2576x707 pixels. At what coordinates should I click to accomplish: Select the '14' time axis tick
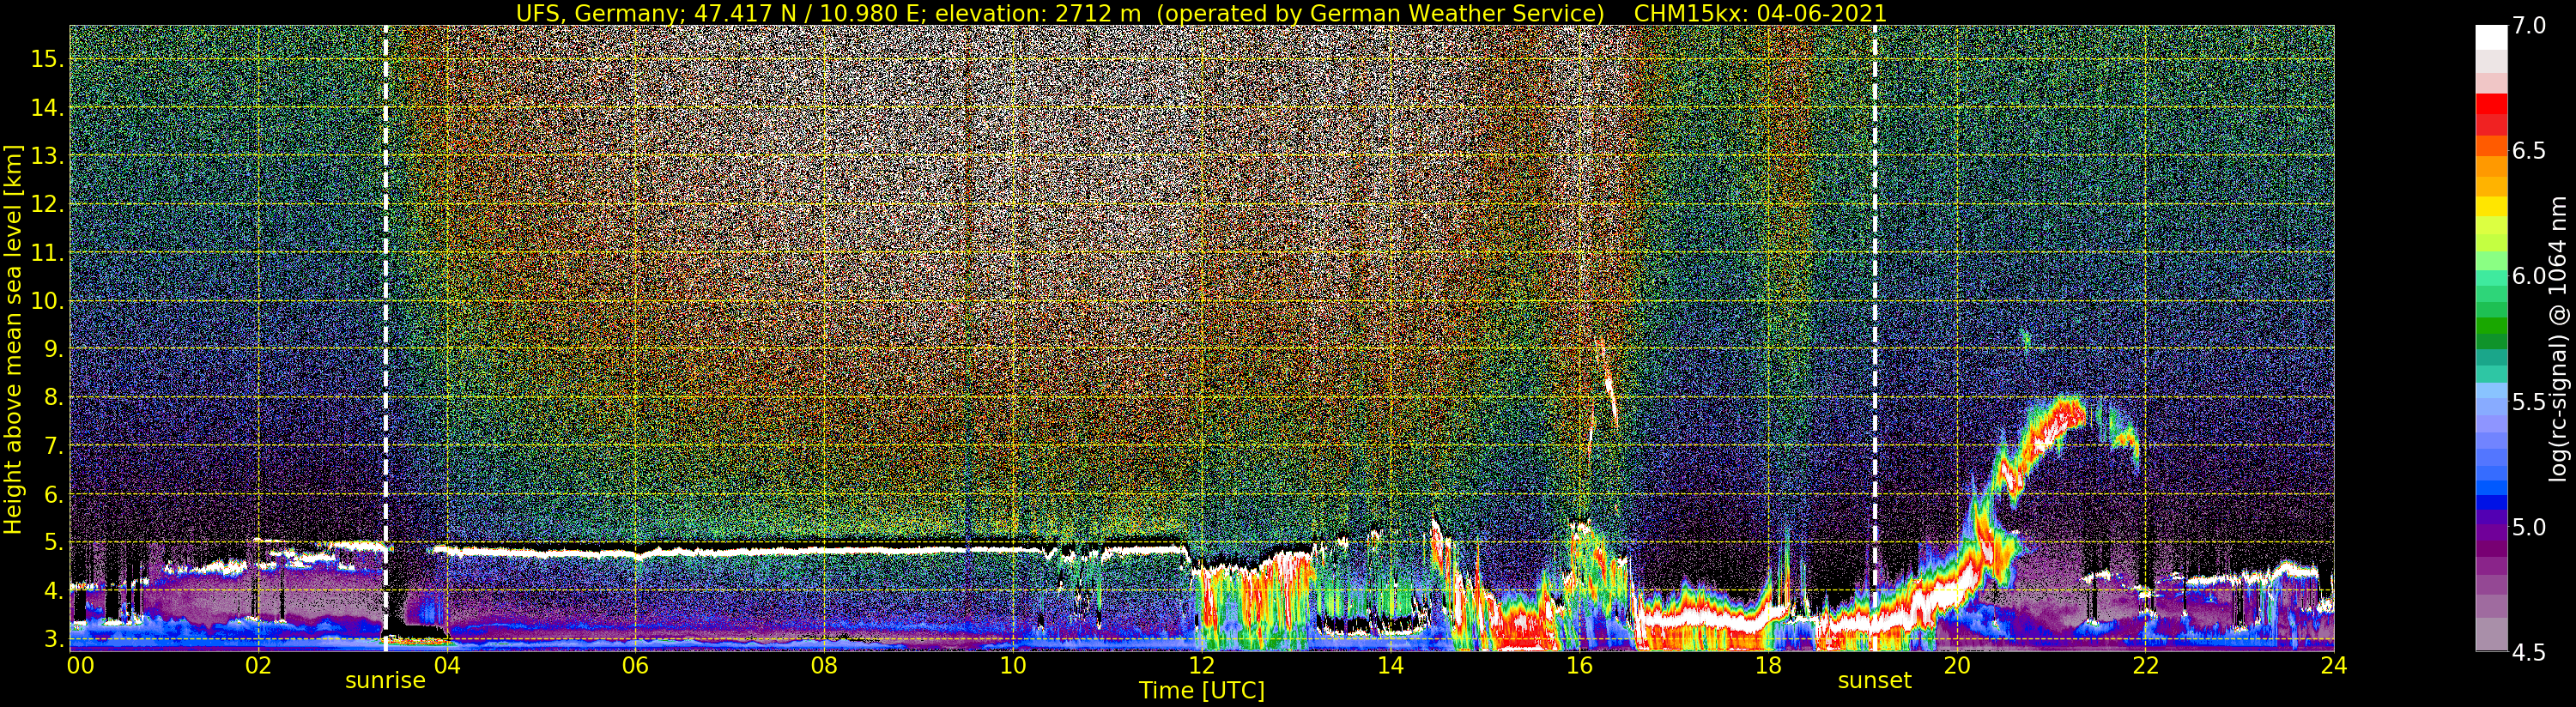coord(1390,666)
